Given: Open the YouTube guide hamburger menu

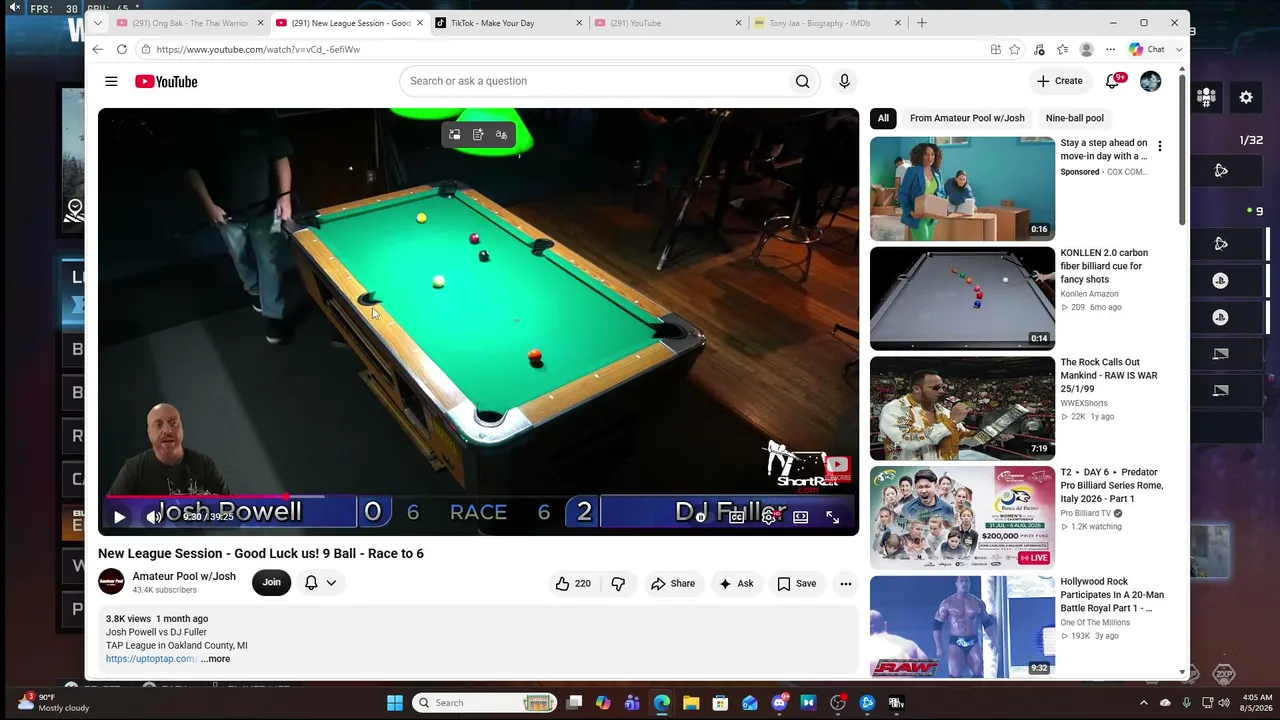Looking at the screenshot, I should [111, 81].
